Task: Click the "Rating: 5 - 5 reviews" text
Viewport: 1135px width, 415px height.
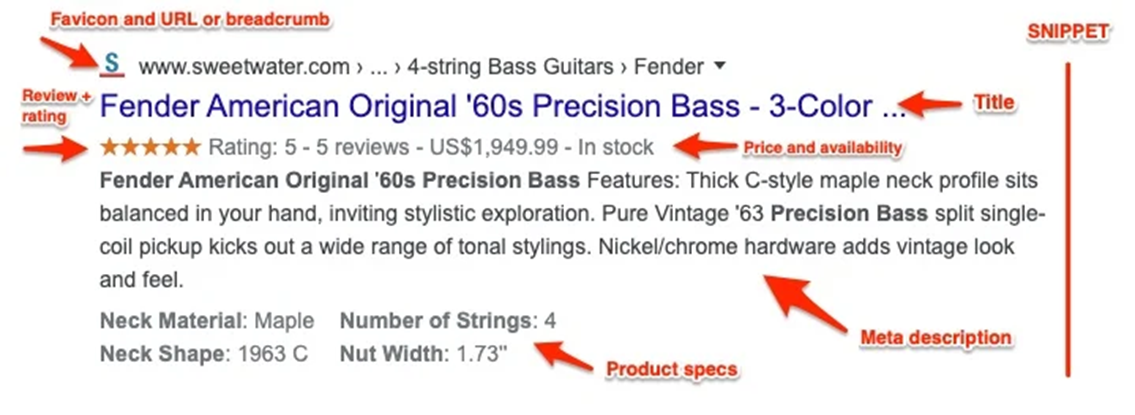Action: pos(308,148)
